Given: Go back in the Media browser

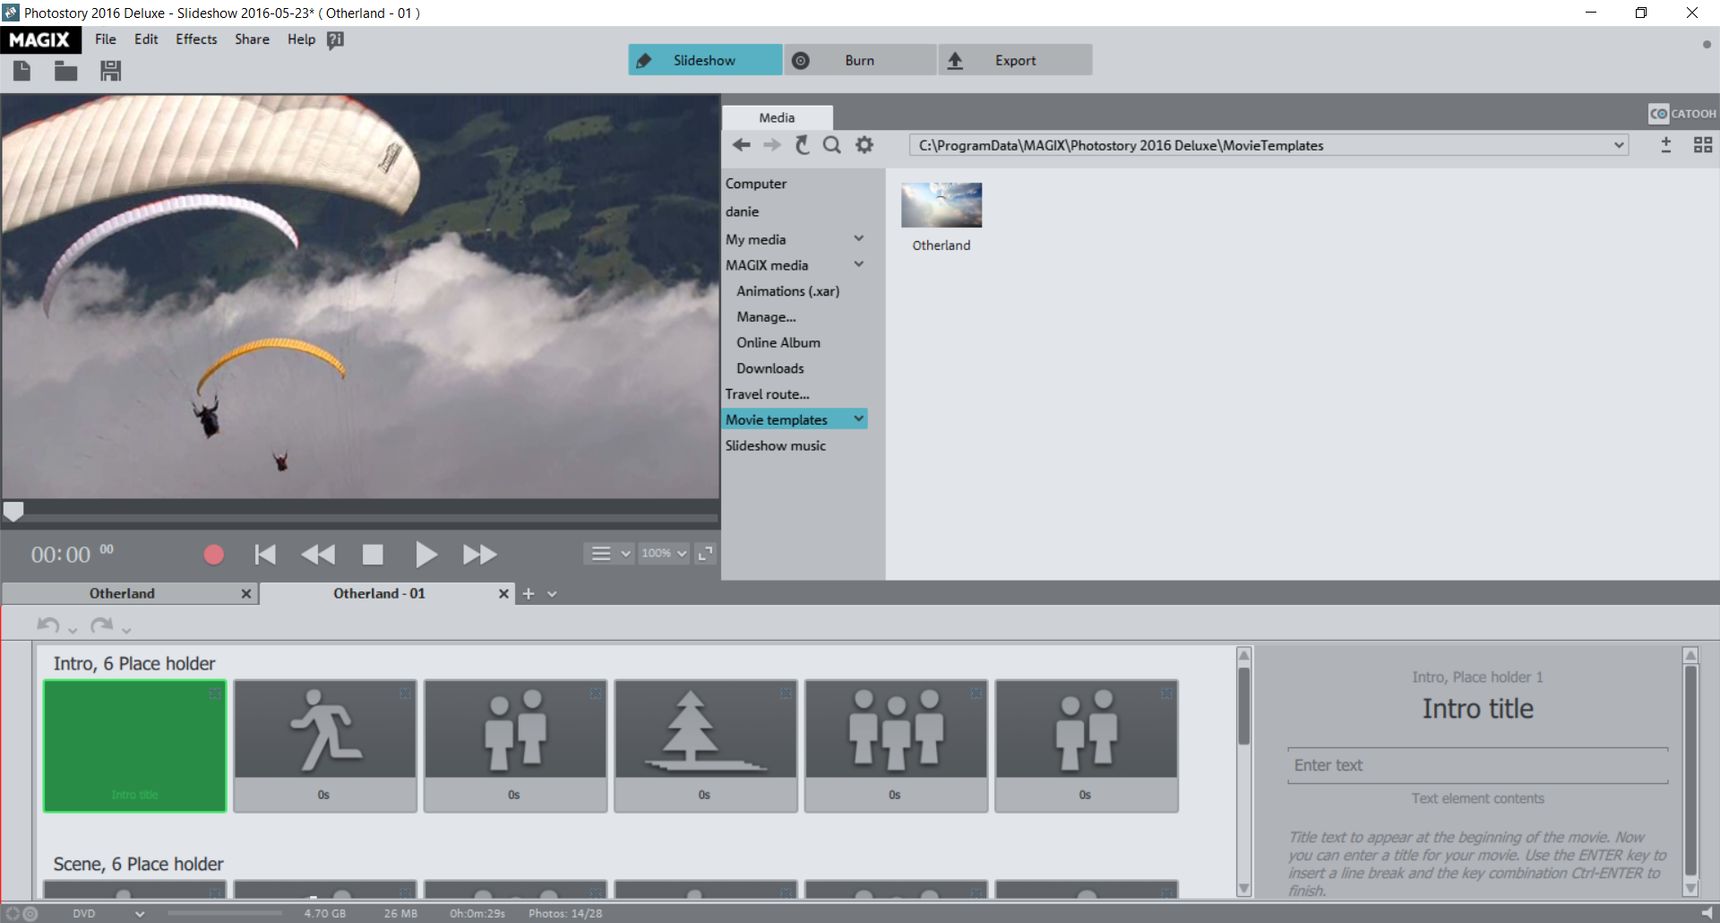Looking at the screenshot, I should pyautogui.click(x=741, y=145).
